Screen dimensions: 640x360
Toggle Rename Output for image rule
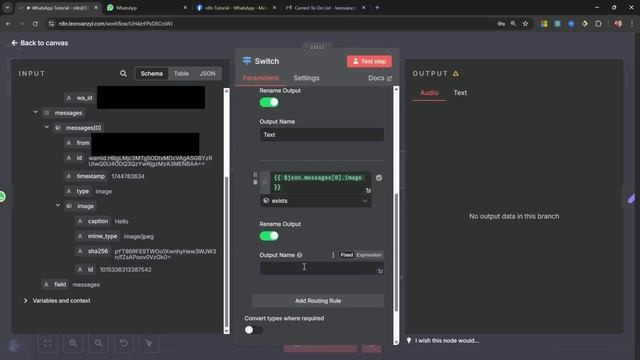269,236
